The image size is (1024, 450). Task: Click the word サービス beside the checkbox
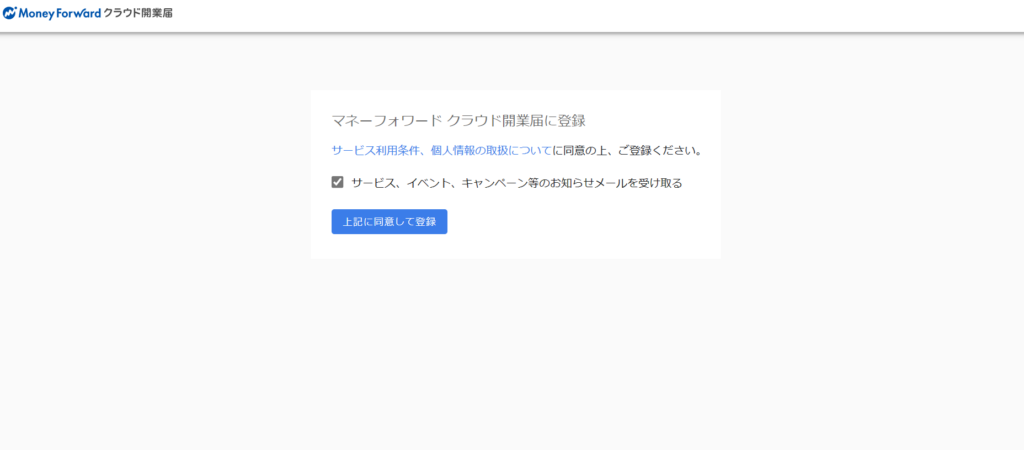click(x=375, y=183)
